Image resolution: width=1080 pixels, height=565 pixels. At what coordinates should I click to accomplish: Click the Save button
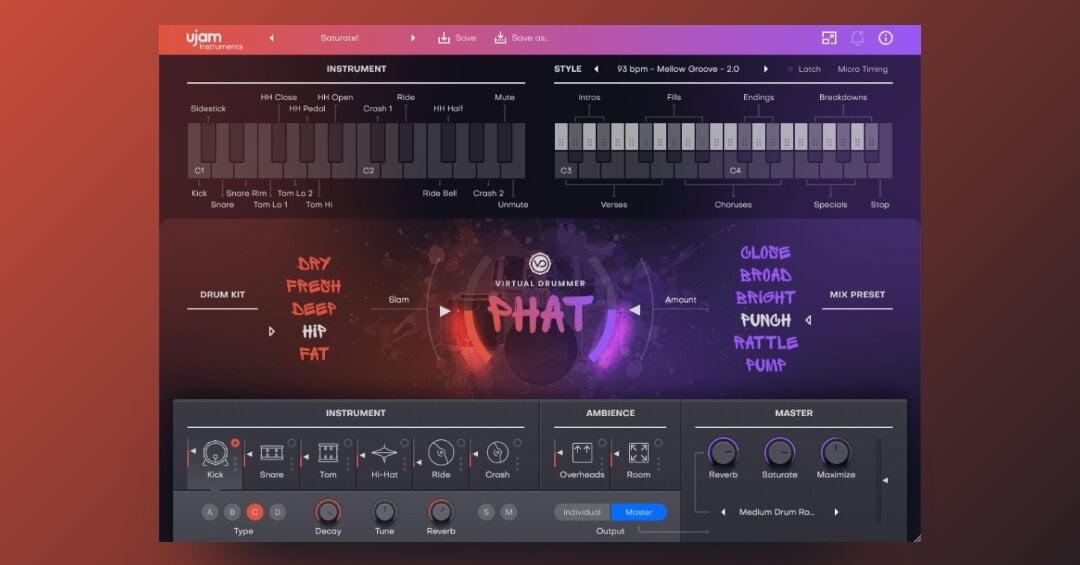point(457,39)
